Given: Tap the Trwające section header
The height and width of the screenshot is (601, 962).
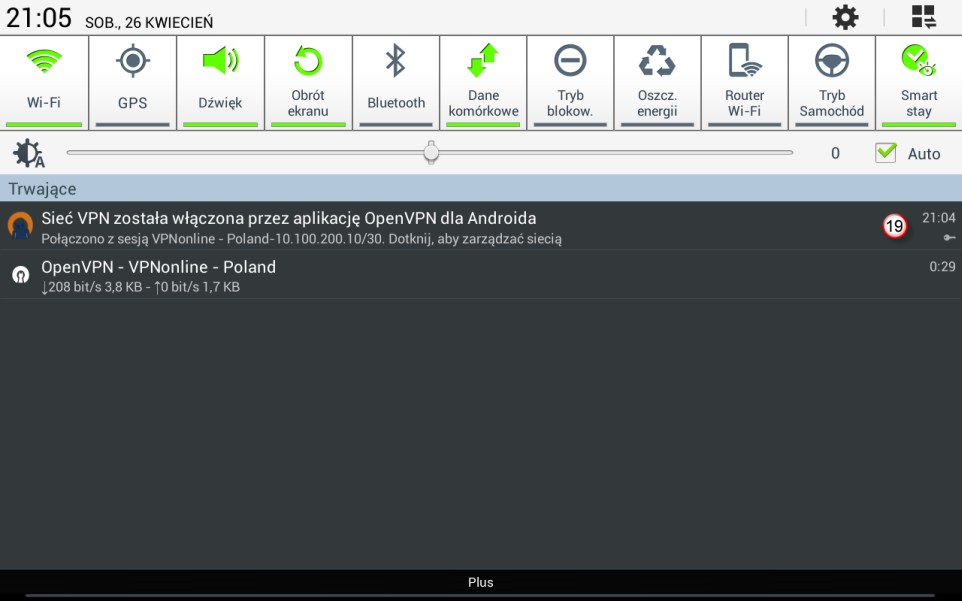Looking at the screenshot, I should [x=481, y=188].
